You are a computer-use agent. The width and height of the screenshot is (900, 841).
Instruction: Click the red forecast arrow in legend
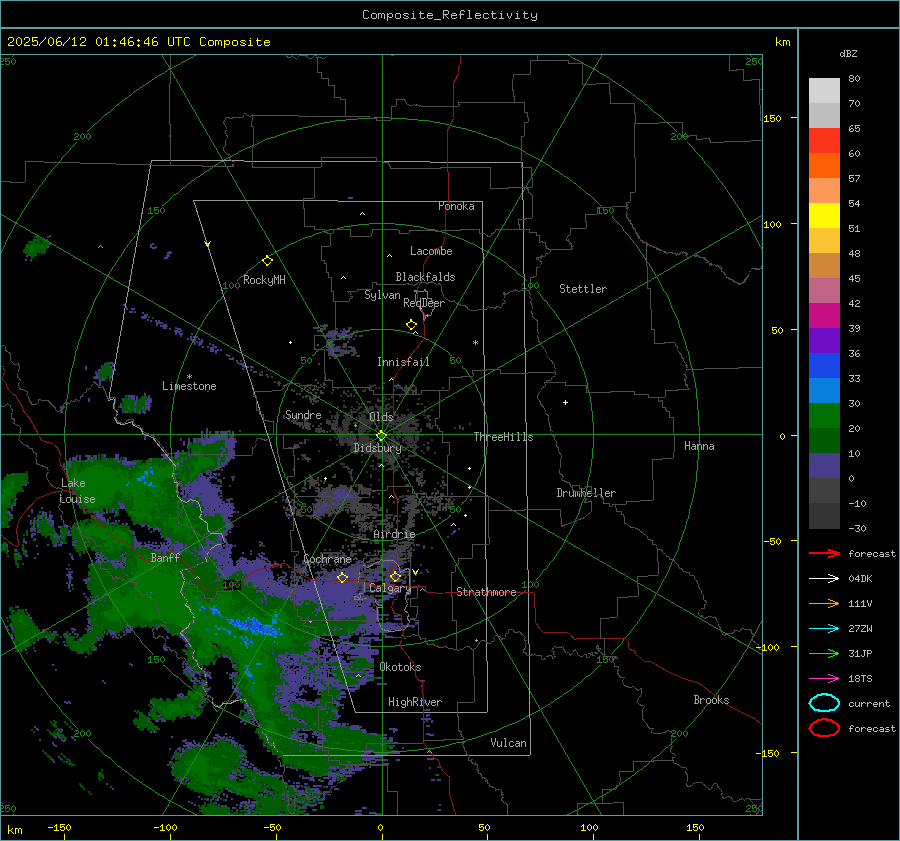click(x=824, y=553)
